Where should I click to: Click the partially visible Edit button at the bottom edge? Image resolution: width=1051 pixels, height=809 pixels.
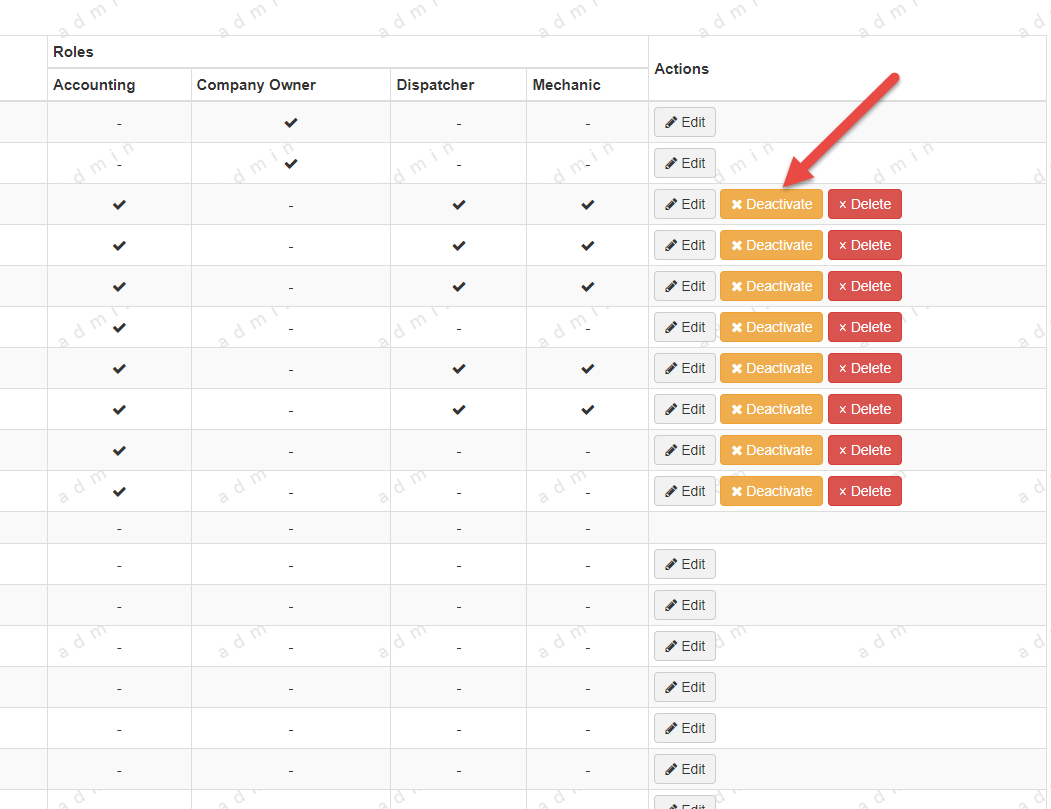click(x=684, y=802)
